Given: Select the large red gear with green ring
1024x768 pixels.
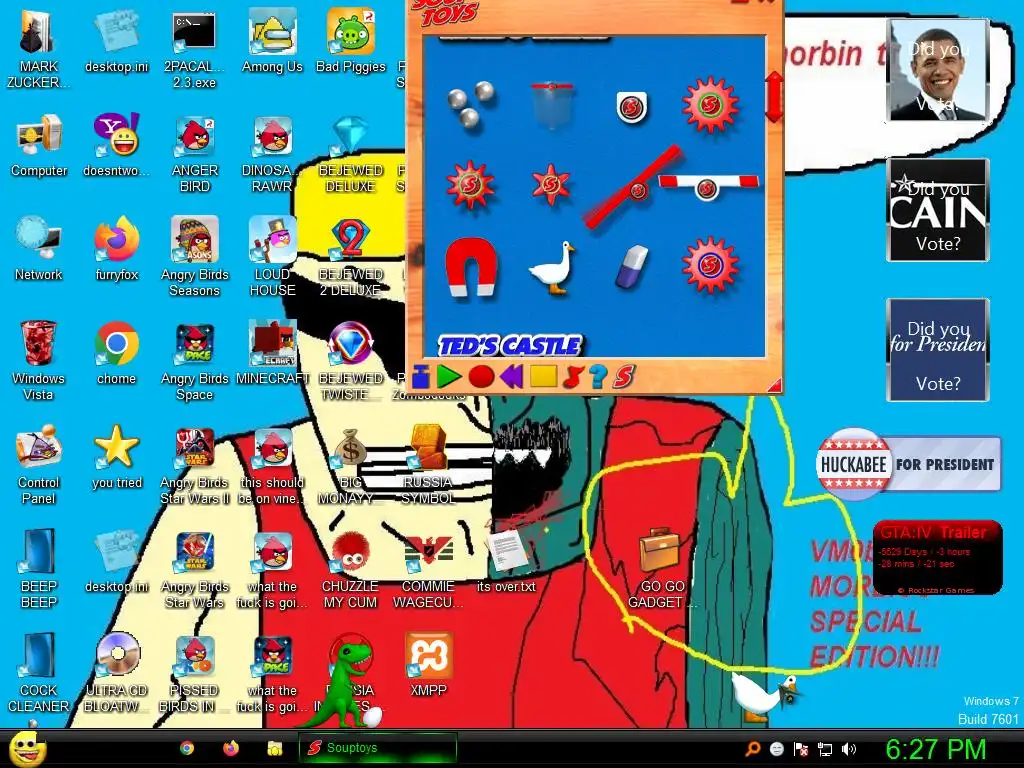Looking at the screenshot, I should click(x=710, y=104).
